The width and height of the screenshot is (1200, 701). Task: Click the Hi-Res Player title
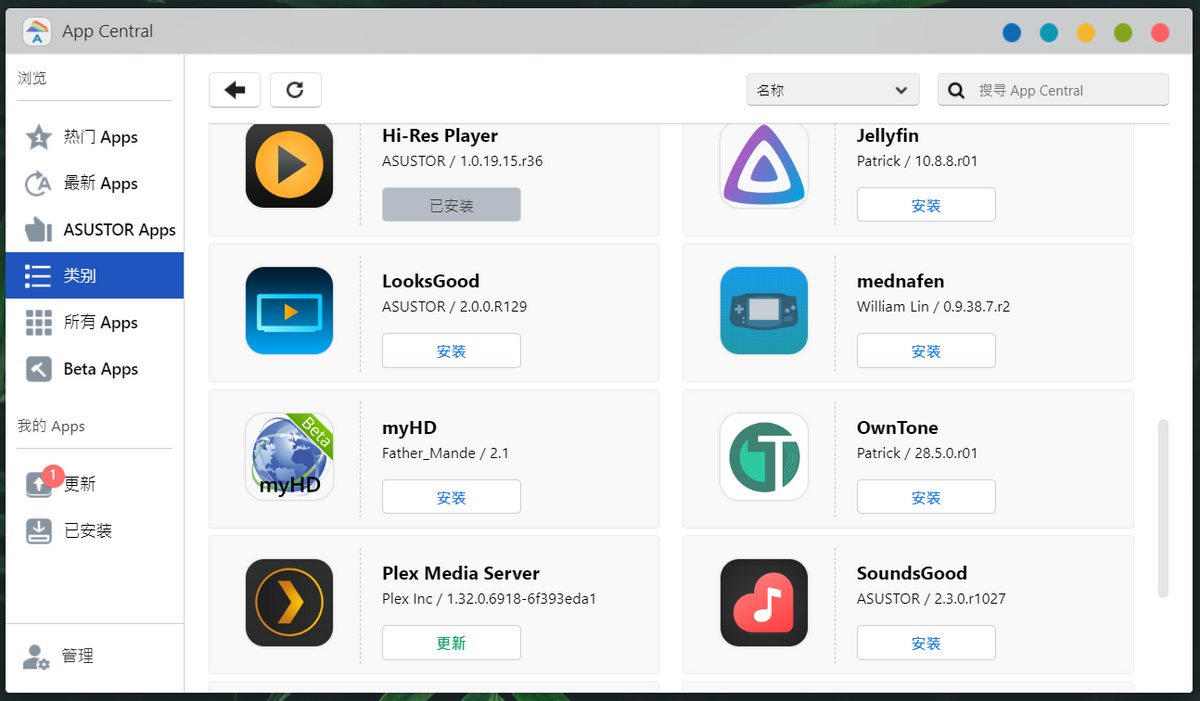tap(440, 135)
